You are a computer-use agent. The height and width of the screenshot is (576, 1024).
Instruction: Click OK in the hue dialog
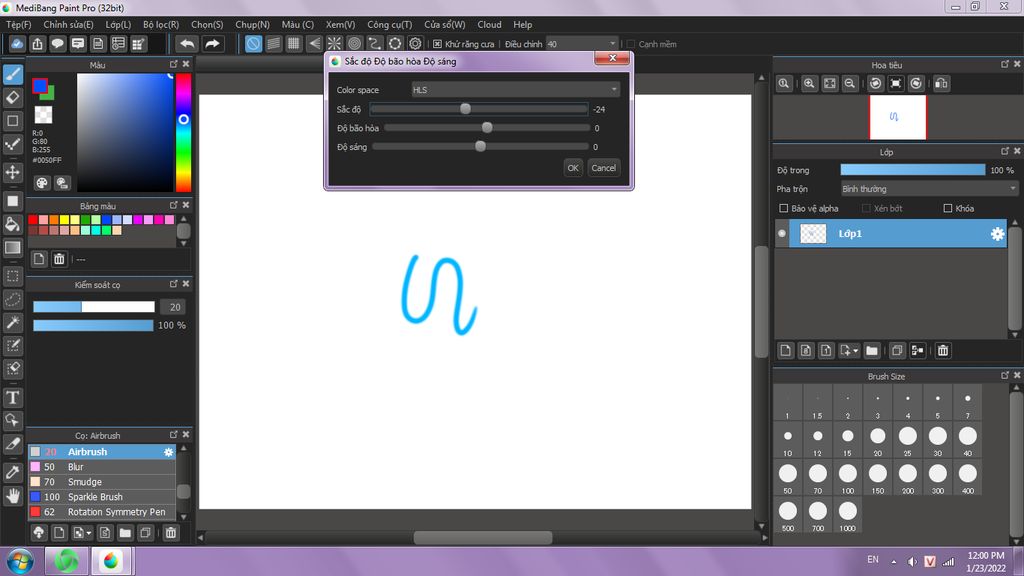pos(573,168)
